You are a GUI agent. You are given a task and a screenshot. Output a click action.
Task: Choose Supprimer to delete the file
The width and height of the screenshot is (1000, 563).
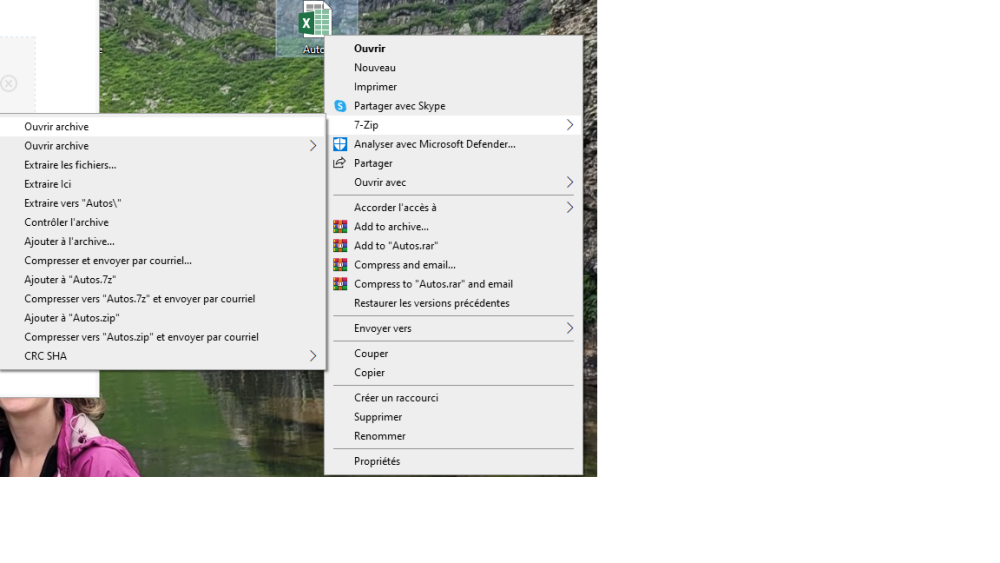tap(378, 417)
